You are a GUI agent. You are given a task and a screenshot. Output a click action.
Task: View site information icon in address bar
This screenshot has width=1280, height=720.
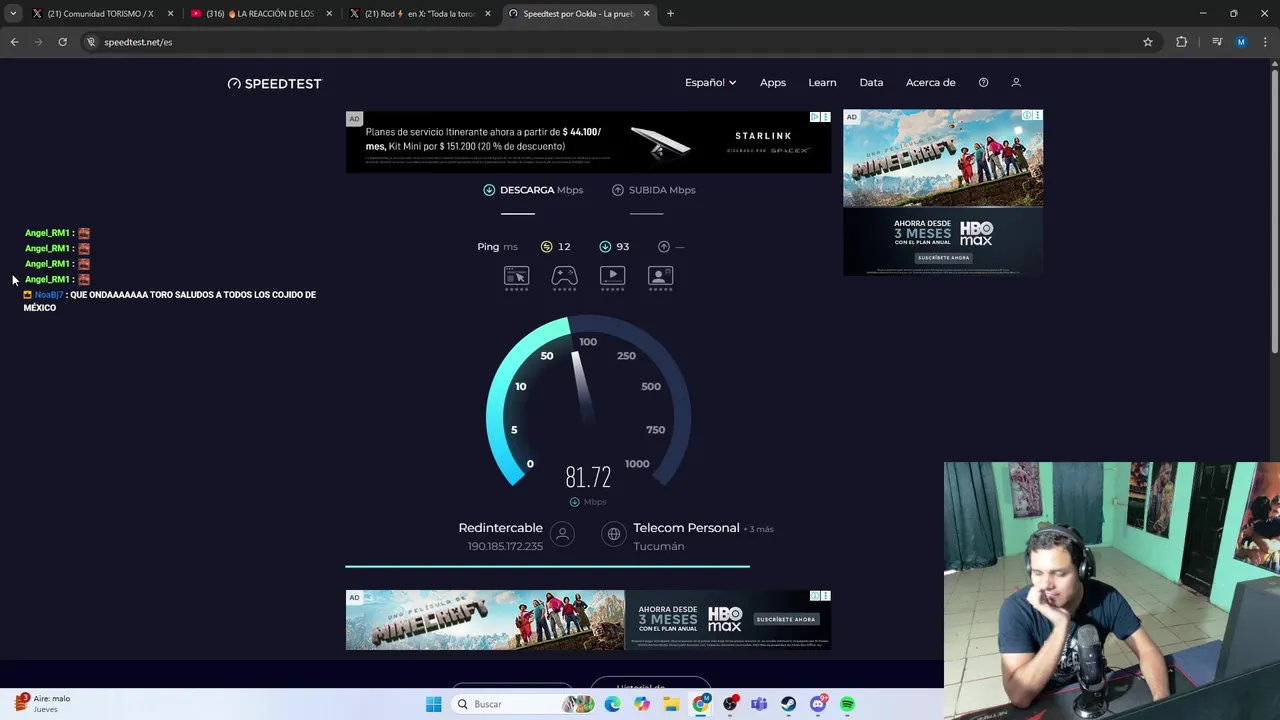coord(91,42)
